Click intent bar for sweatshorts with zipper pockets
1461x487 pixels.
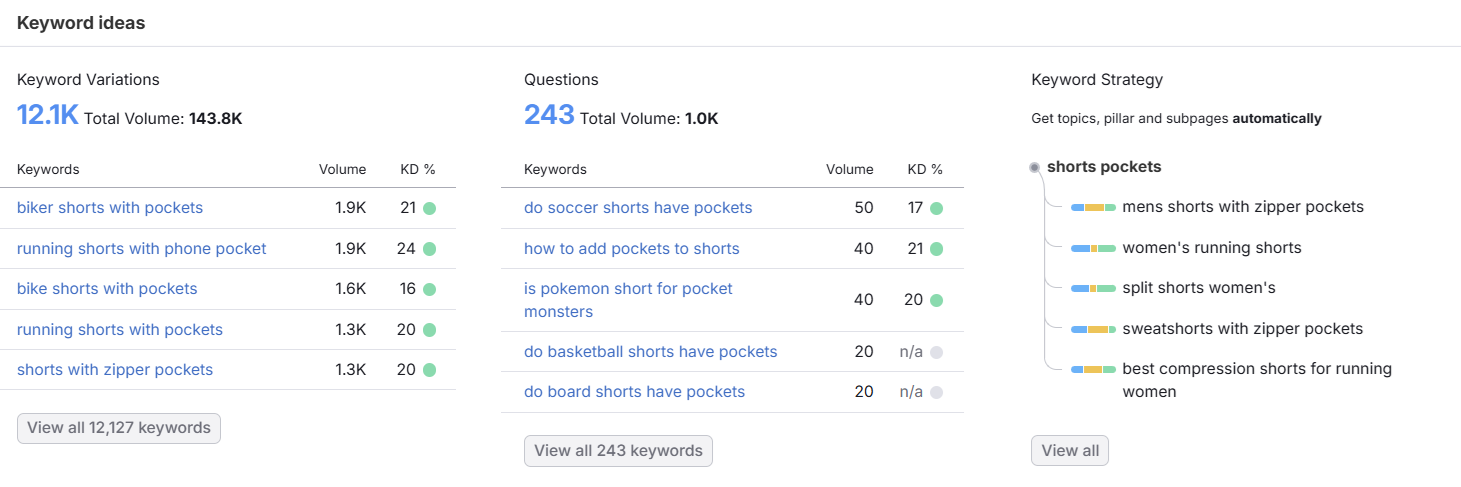click(1093, 329)
